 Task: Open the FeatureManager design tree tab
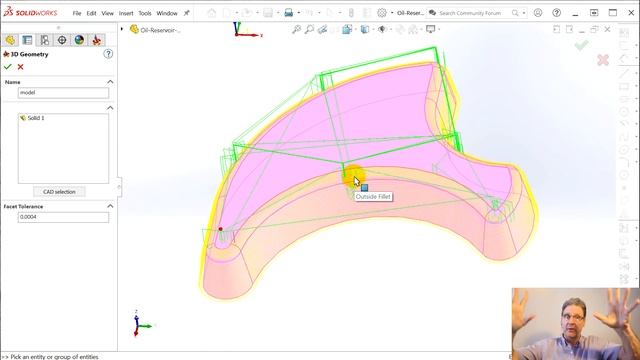tap(10, 40)
